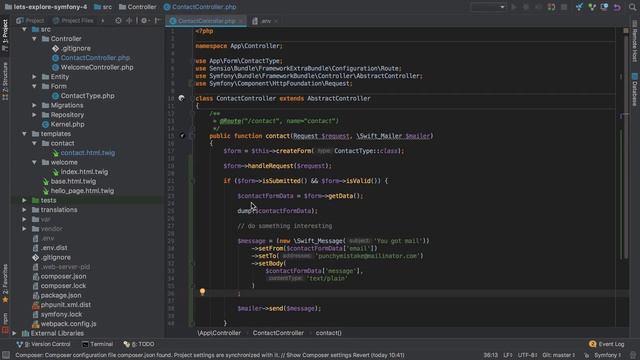This screenshot has height=360, width=640.
Task: Click the class gutter icon beside ContactController
Action: pos(182,98)
